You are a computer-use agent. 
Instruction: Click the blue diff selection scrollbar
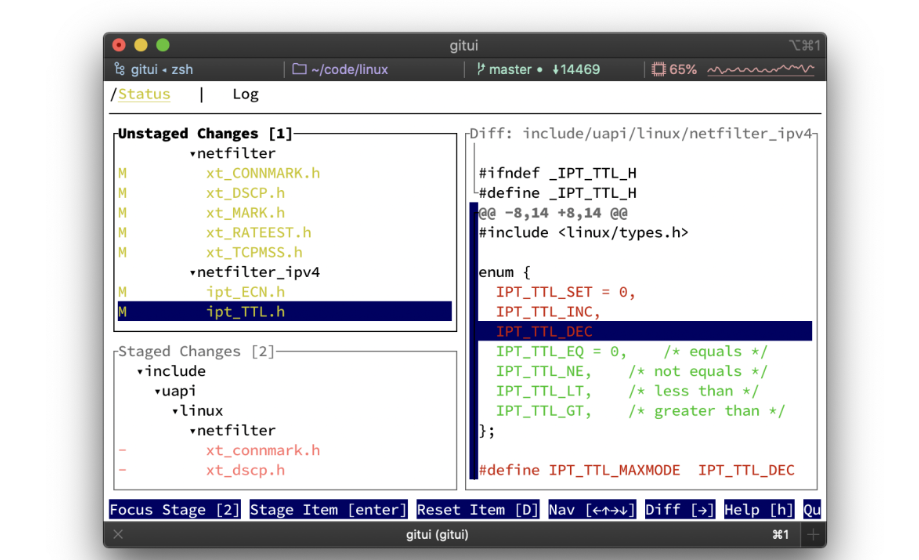click(x=474, y=341)
